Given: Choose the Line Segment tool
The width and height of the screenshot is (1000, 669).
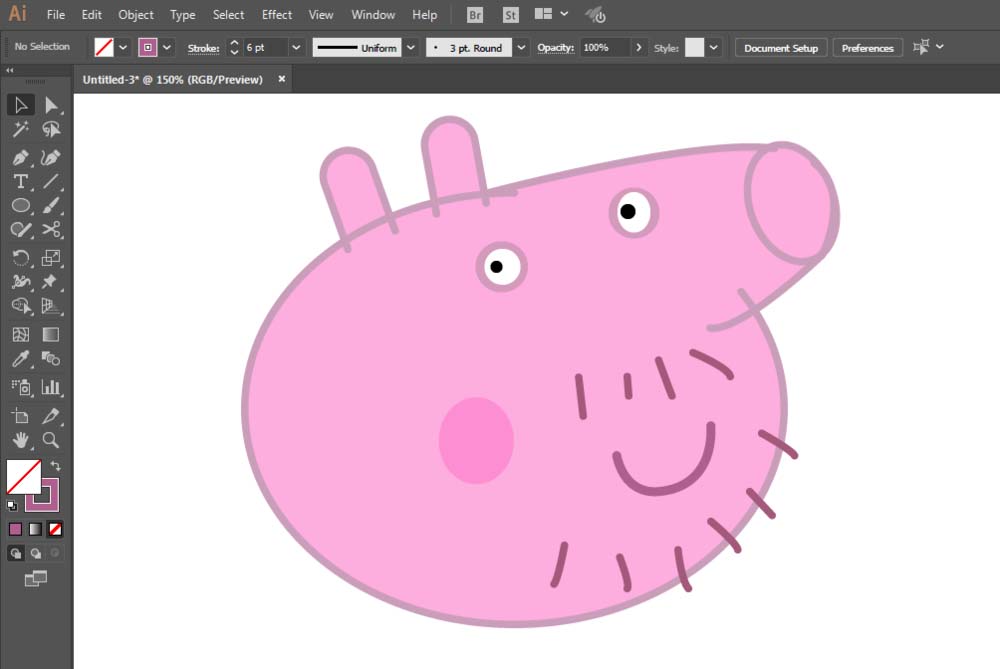Looking at the screenshot, I should coord(51,182).
